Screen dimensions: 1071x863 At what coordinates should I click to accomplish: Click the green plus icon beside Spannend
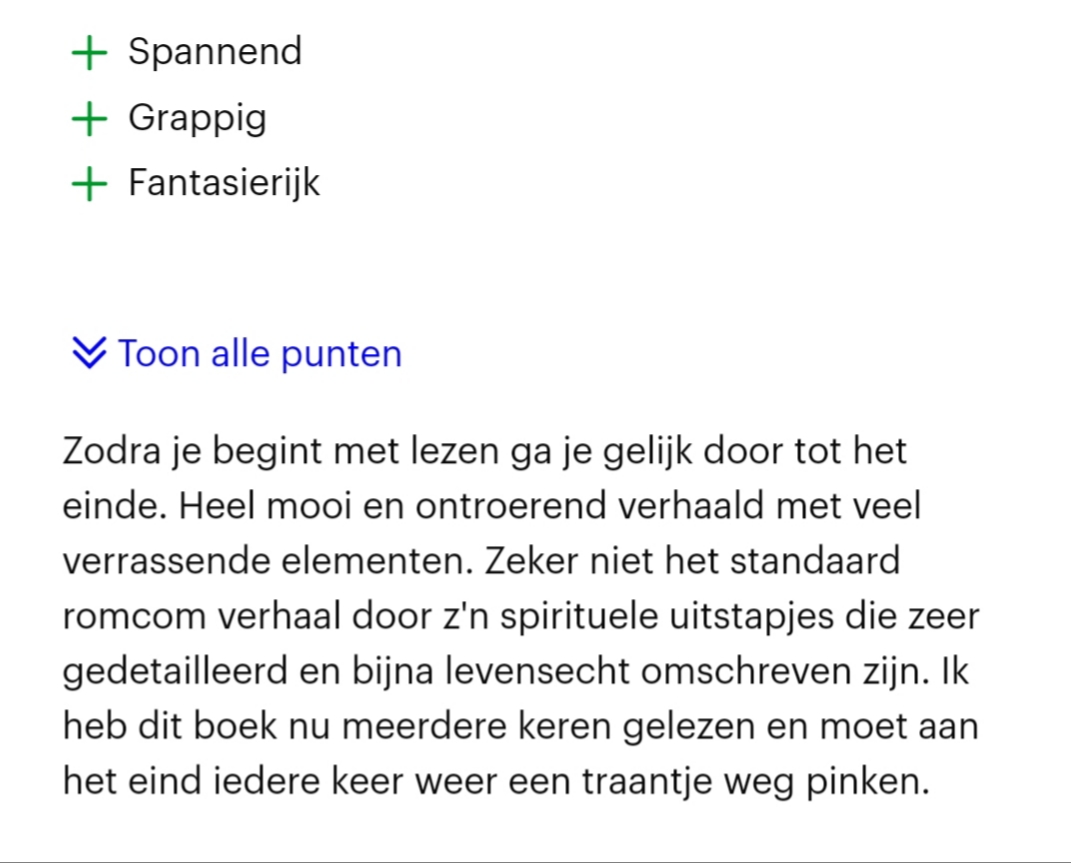pyautogui.click(x=89, y=53)
